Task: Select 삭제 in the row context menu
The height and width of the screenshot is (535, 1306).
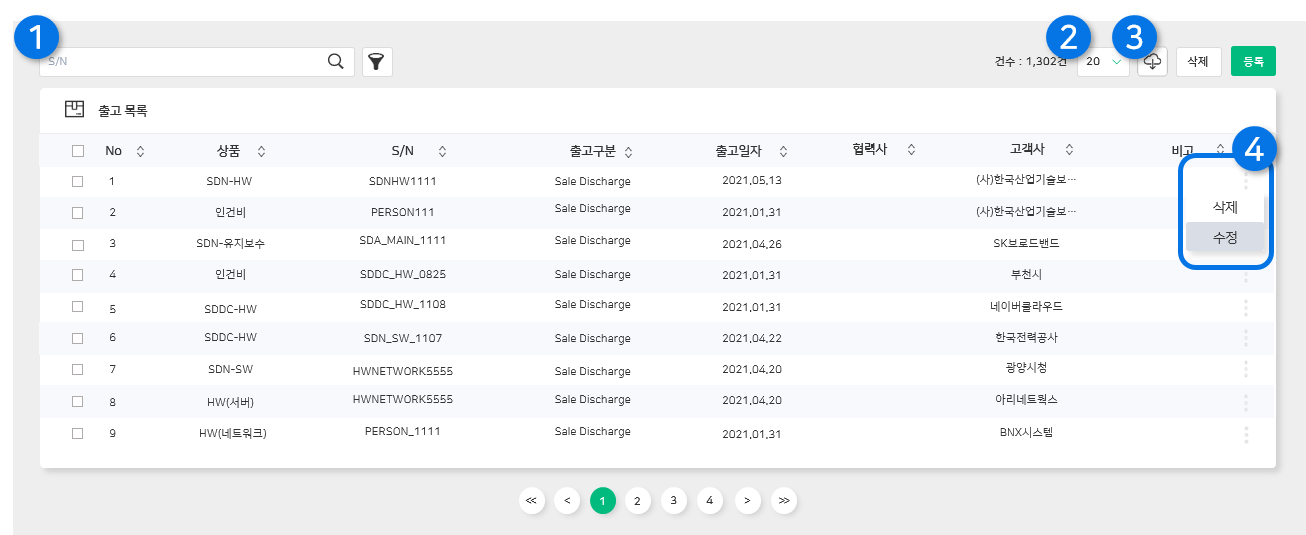Action: (x=1225, y=207)
